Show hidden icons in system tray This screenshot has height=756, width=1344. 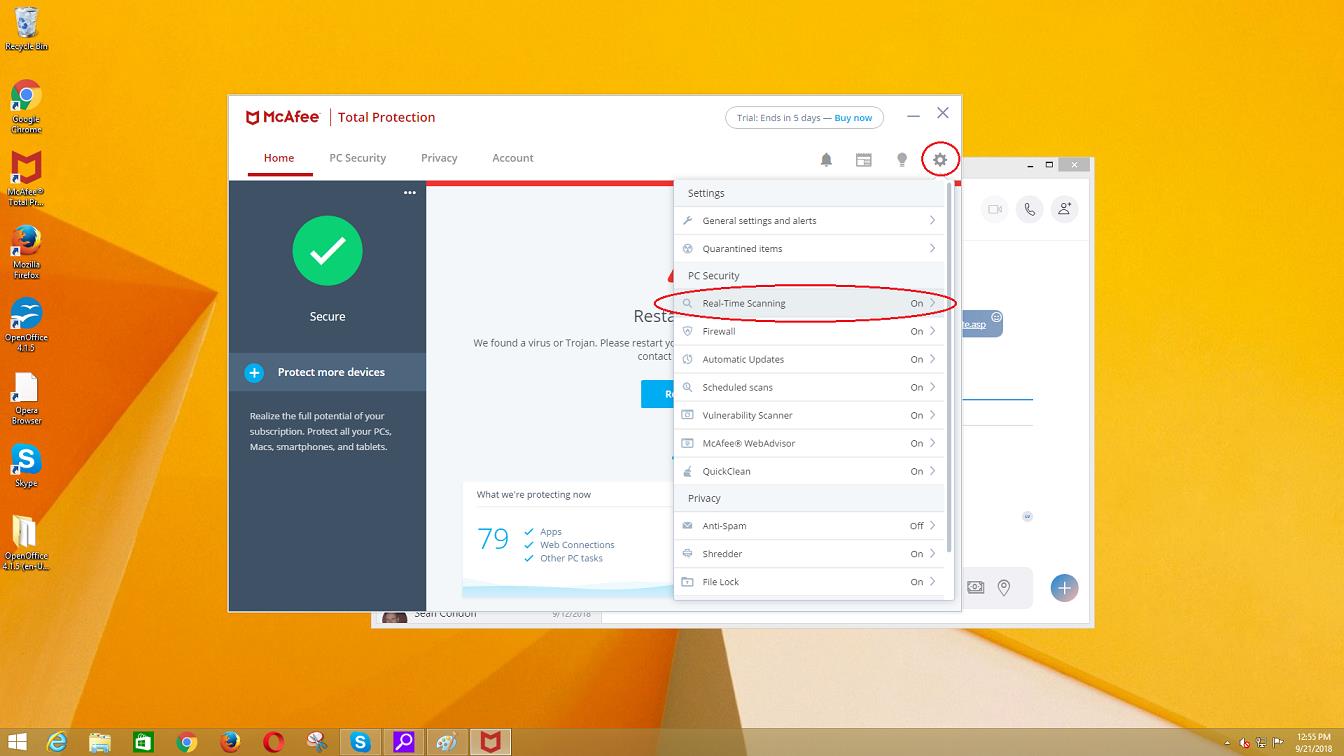1227,743
